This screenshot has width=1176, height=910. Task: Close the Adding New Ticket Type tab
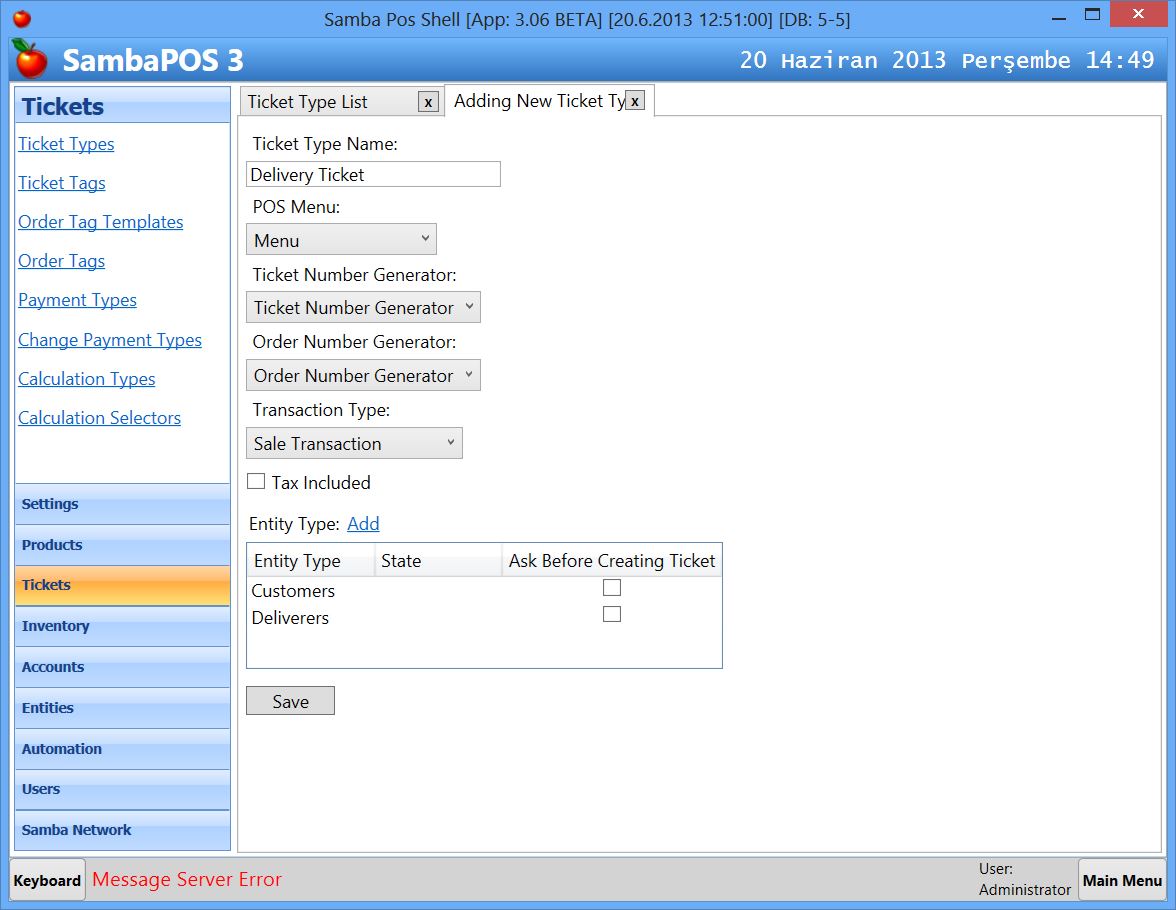click(x=634, y=101)
